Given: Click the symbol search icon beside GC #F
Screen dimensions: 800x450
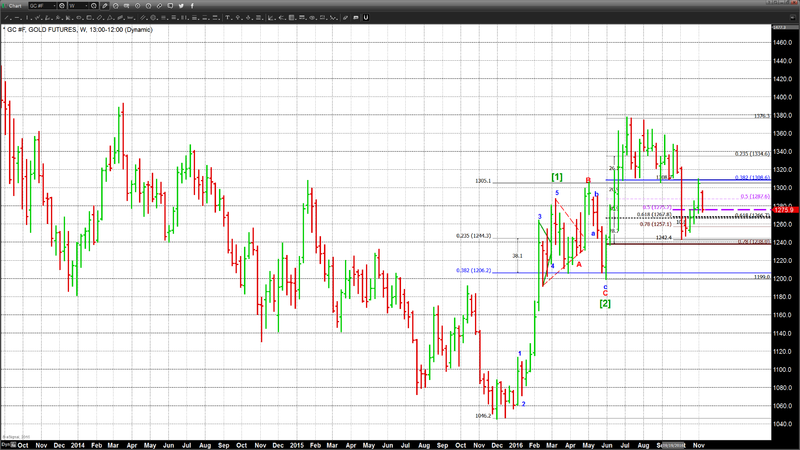Looking at the screenshot, I should 62,6.
